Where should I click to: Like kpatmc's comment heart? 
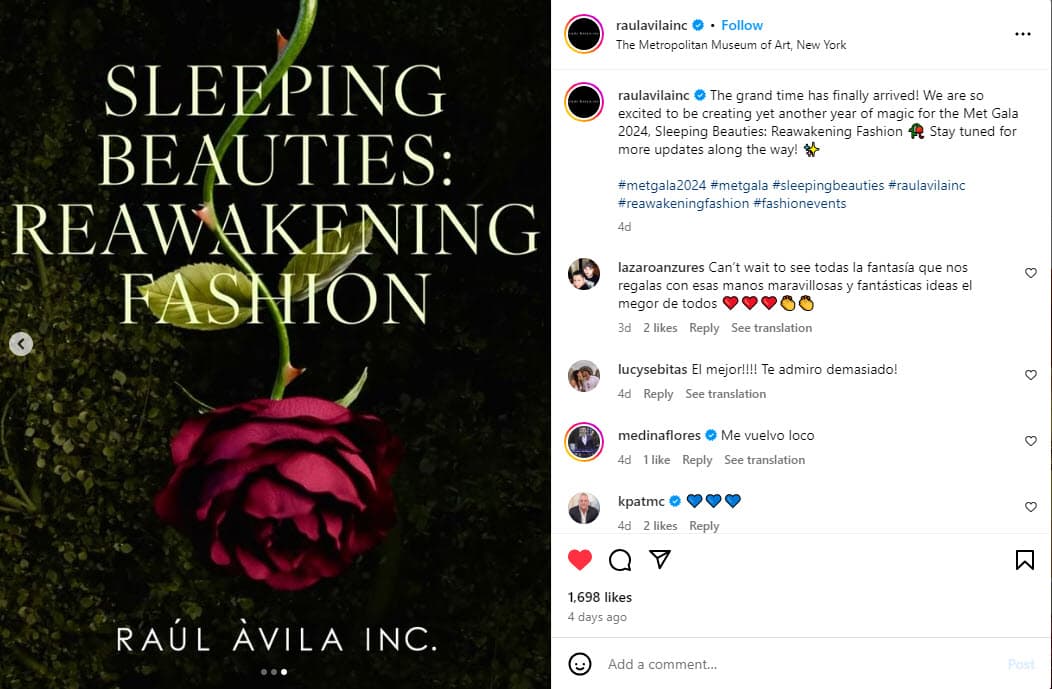[1031, 507]
